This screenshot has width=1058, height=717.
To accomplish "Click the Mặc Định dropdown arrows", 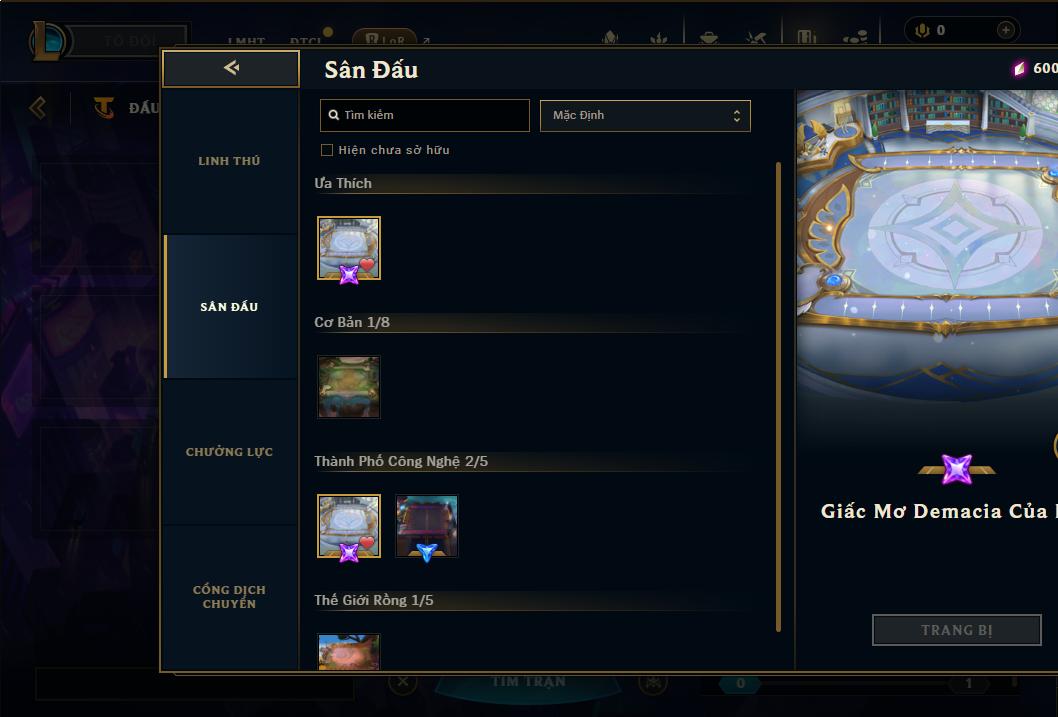I will click(737, 116).
